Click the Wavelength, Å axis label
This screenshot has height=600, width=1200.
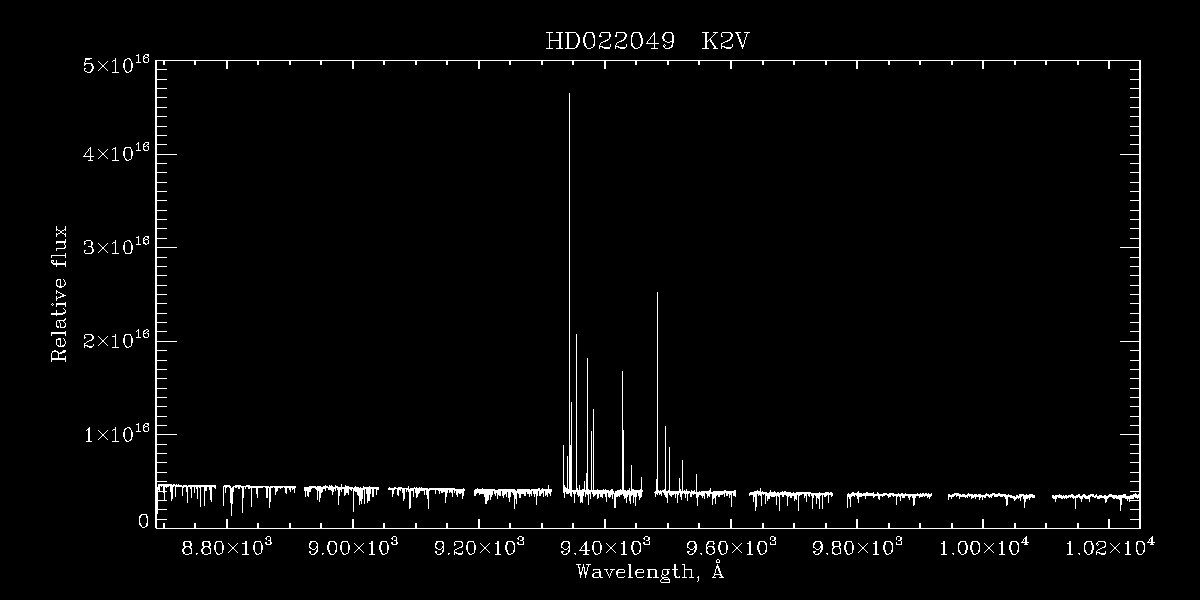click(649, 572)
